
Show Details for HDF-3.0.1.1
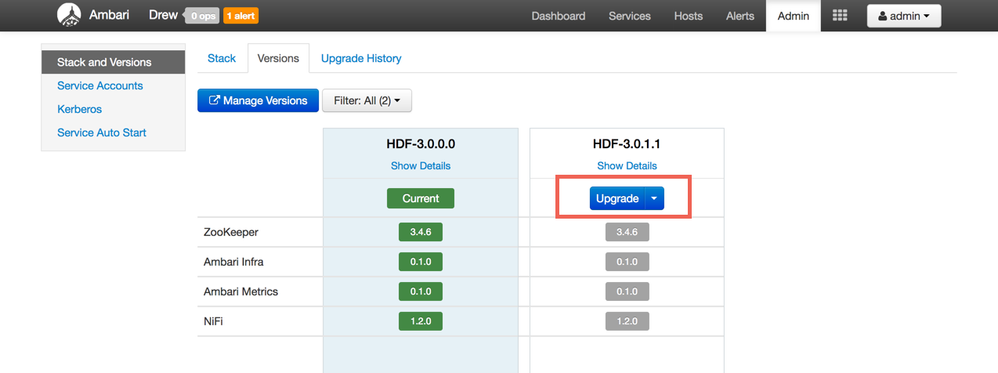click(x=627, y=165)
